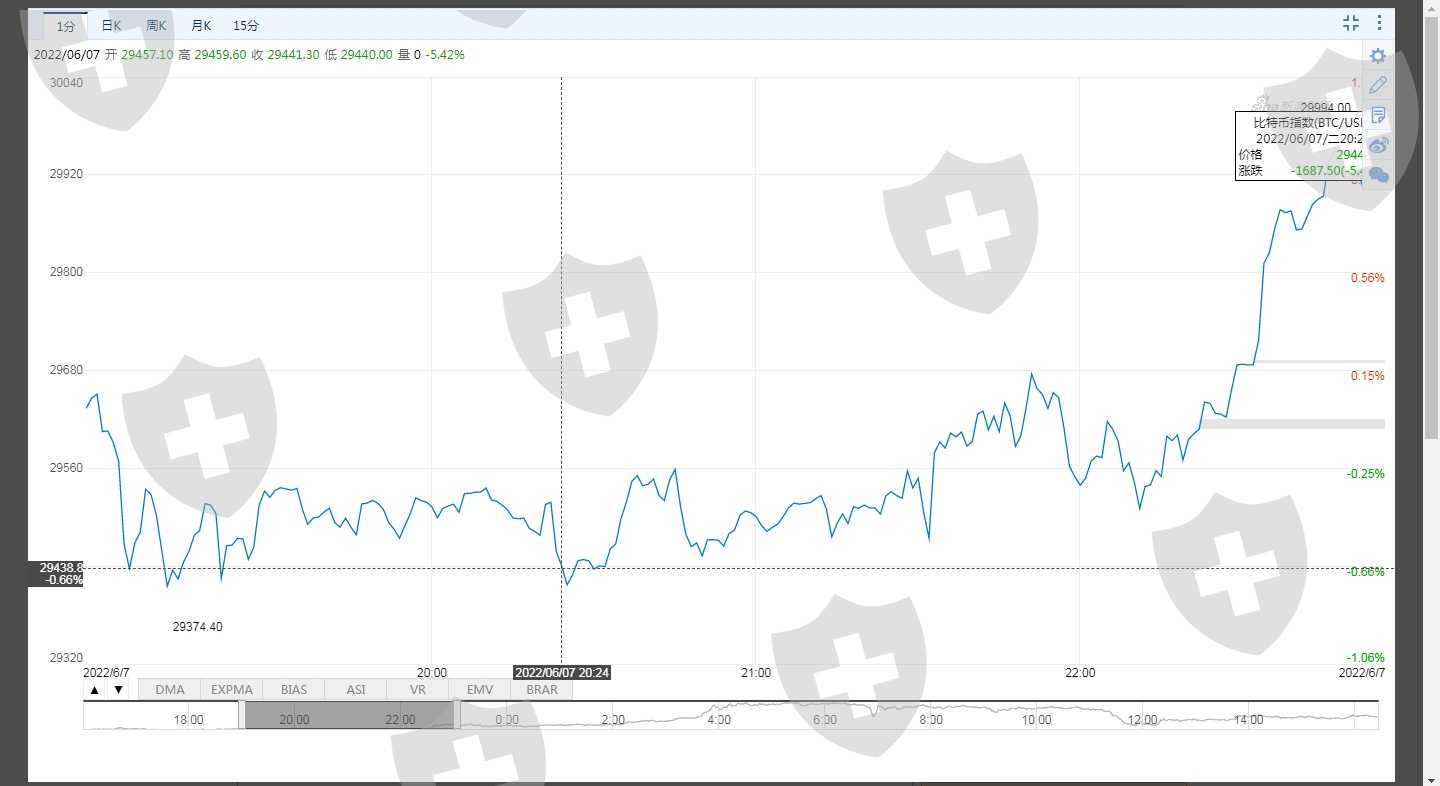Enable the BIAS indicator
Image resolution: width=1440 pixels, height=786 pixels.
click(294, 690)
